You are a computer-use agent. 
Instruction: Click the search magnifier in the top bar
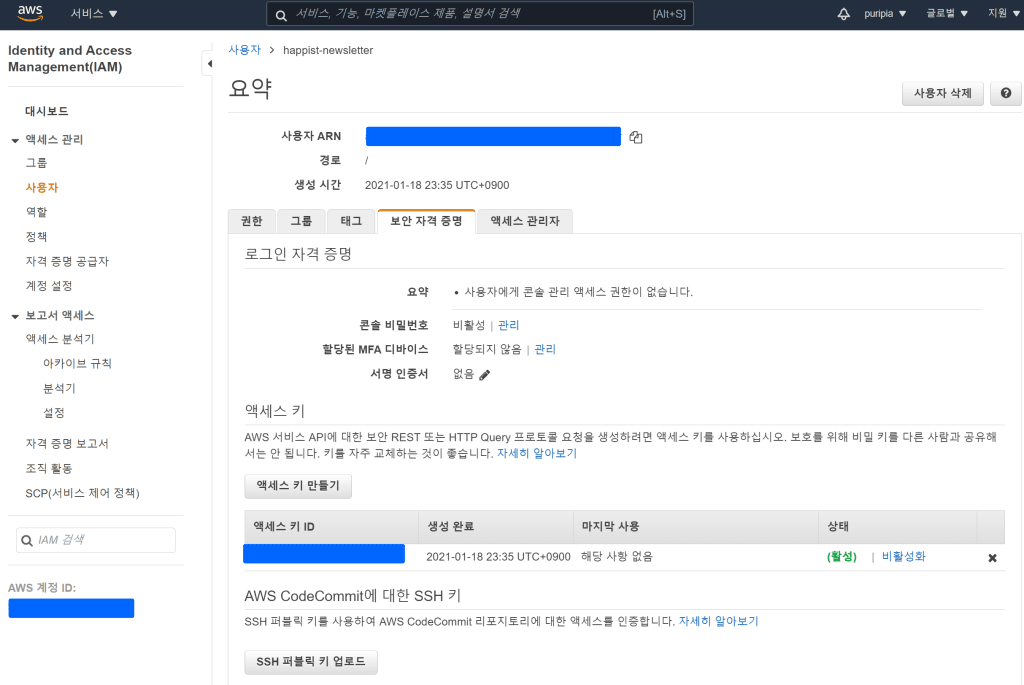pyautogui.click(x=280, y=14)
